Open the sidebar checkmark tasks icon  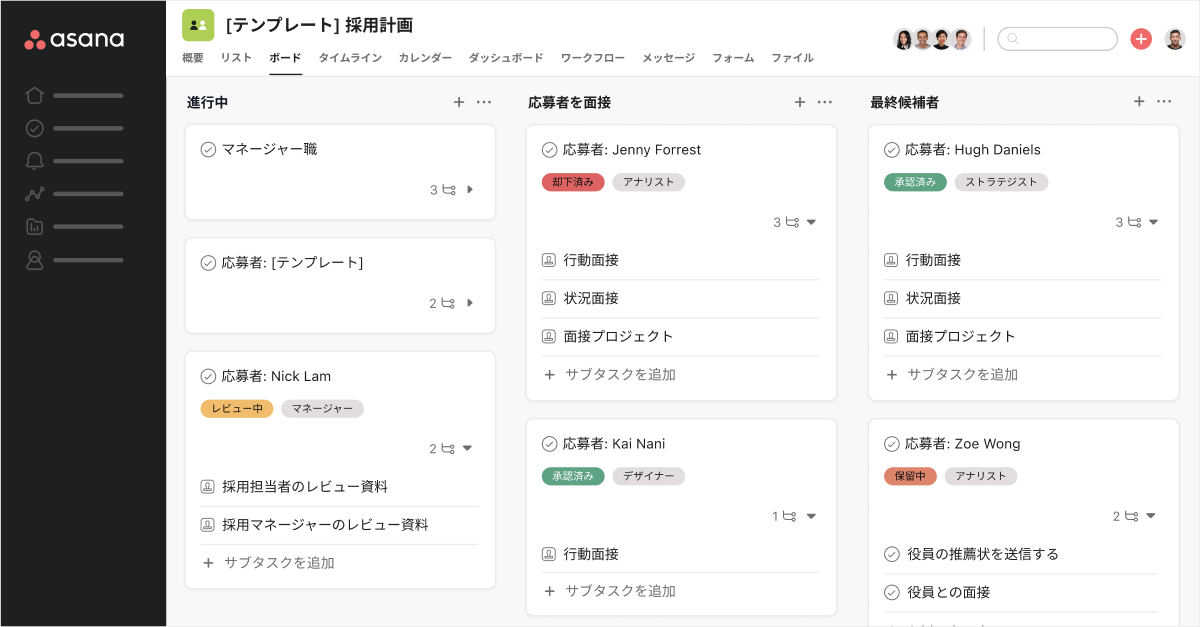click(x=35, y=128)
